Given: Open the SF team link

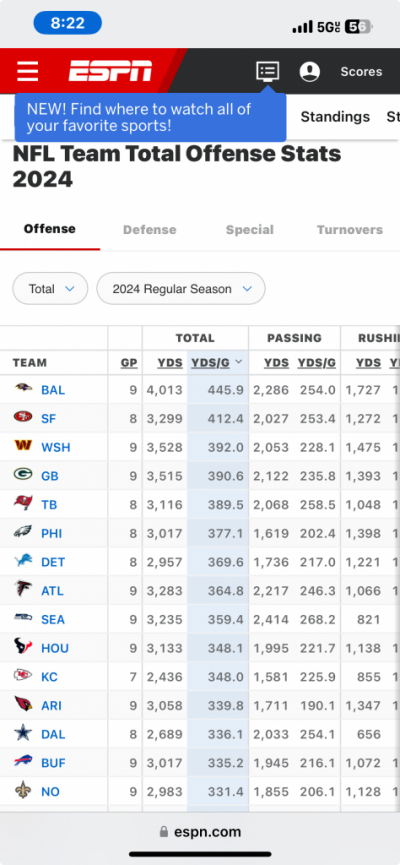Looking at the screenshot, I should [49, 419].
